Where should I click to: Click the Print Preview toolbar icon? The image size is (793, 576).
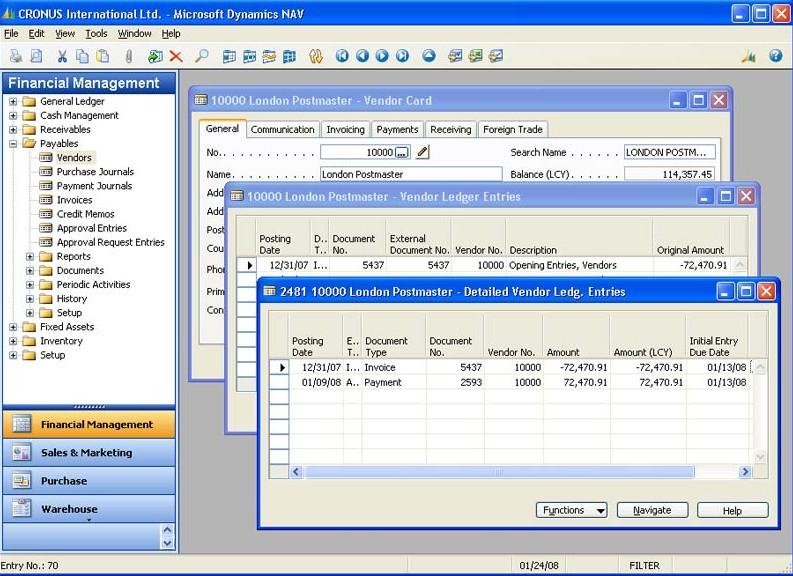[36, 56]
